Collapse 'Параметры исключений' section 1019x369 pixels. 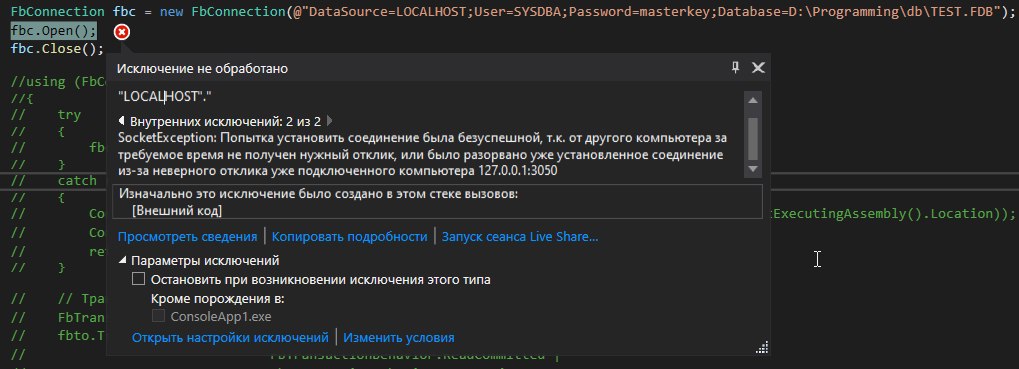(123, 261)
